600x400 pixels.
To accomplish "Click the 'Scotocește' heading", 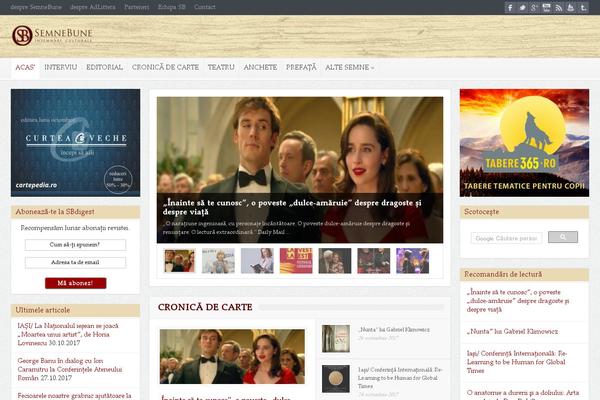I will [x=481, y=212].
